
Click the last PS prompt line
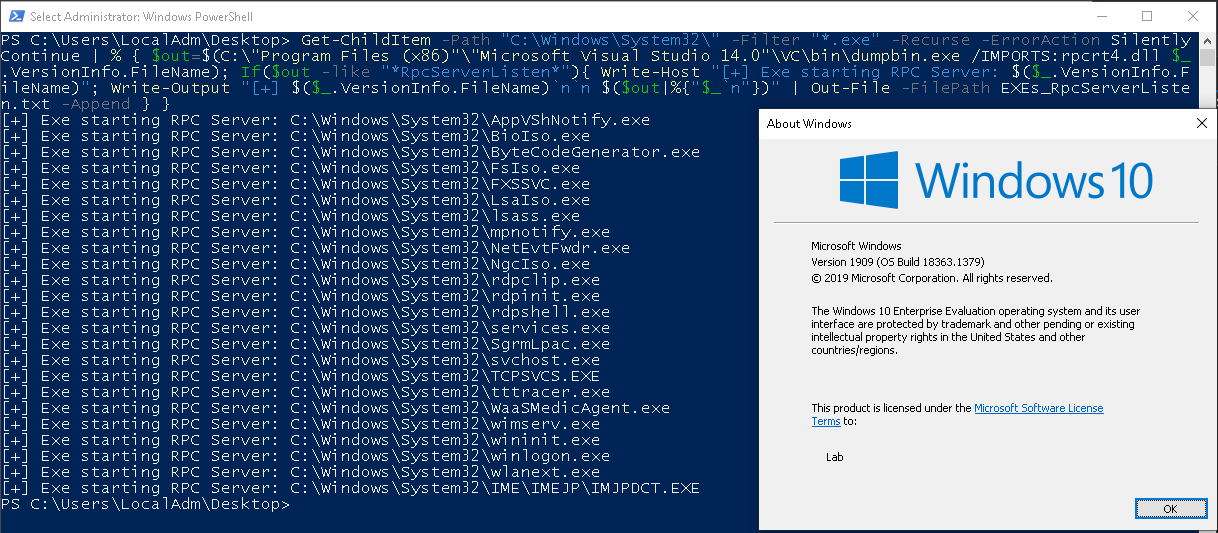[146, 504]
